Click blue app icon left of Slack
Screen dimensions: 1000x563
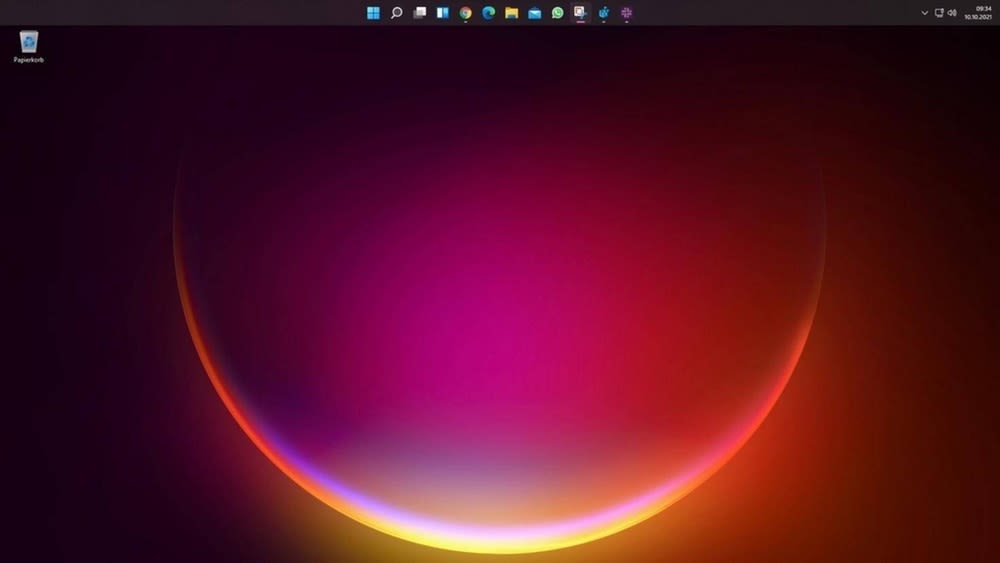603,13
